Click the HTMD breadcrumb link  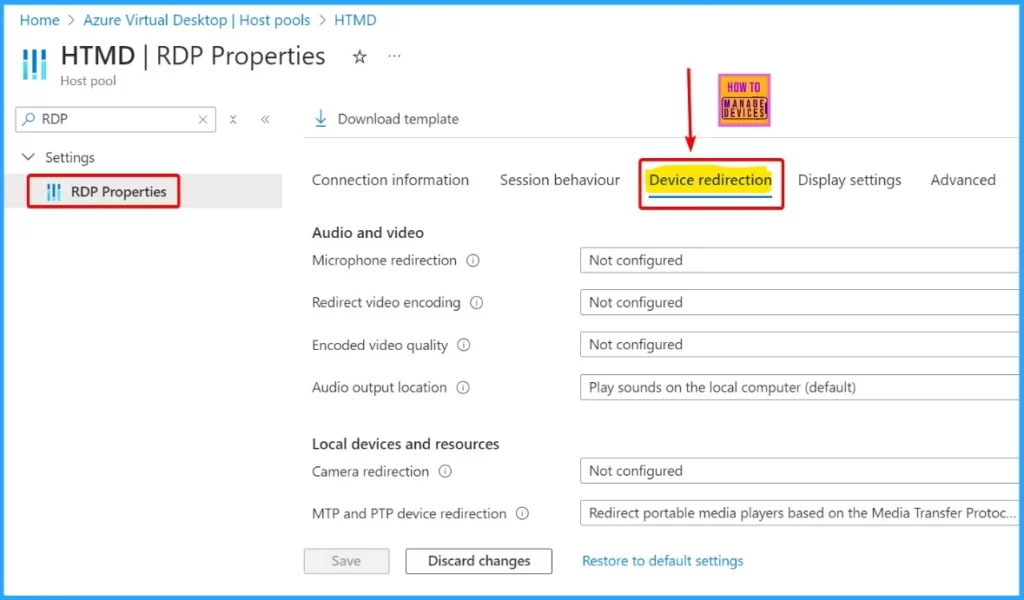355,20
